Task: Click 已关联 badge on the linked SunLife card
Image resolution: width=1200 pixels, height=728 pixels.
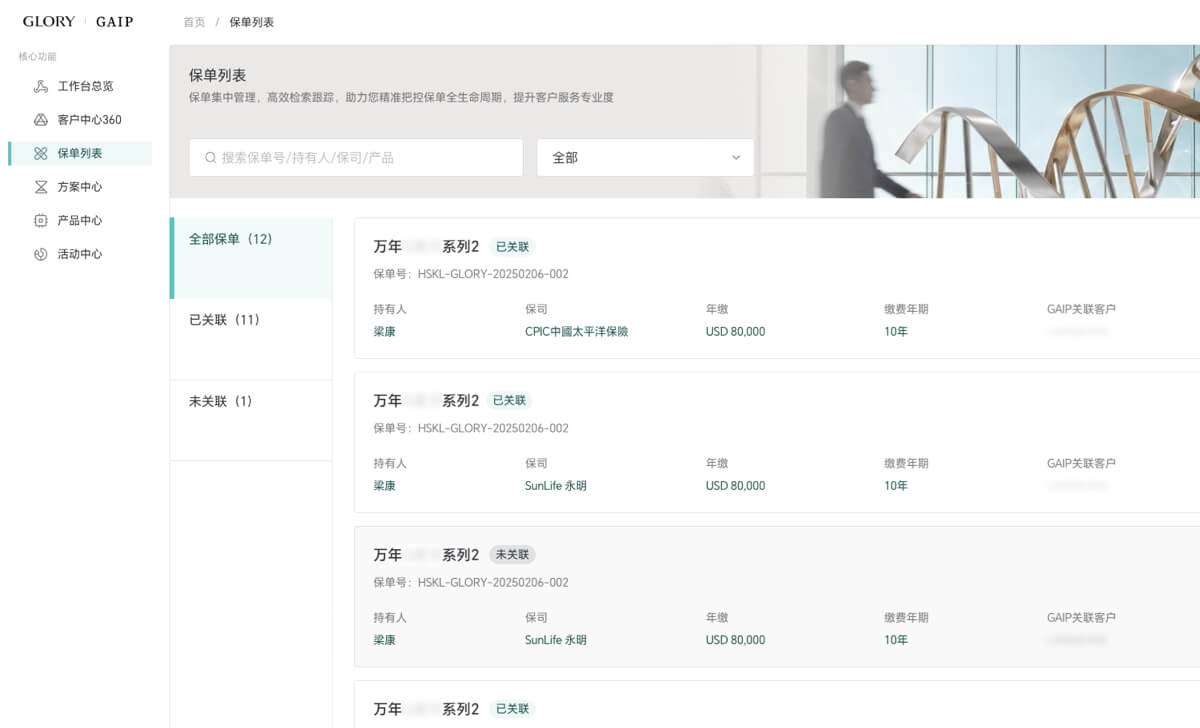Action: [512, 400]
